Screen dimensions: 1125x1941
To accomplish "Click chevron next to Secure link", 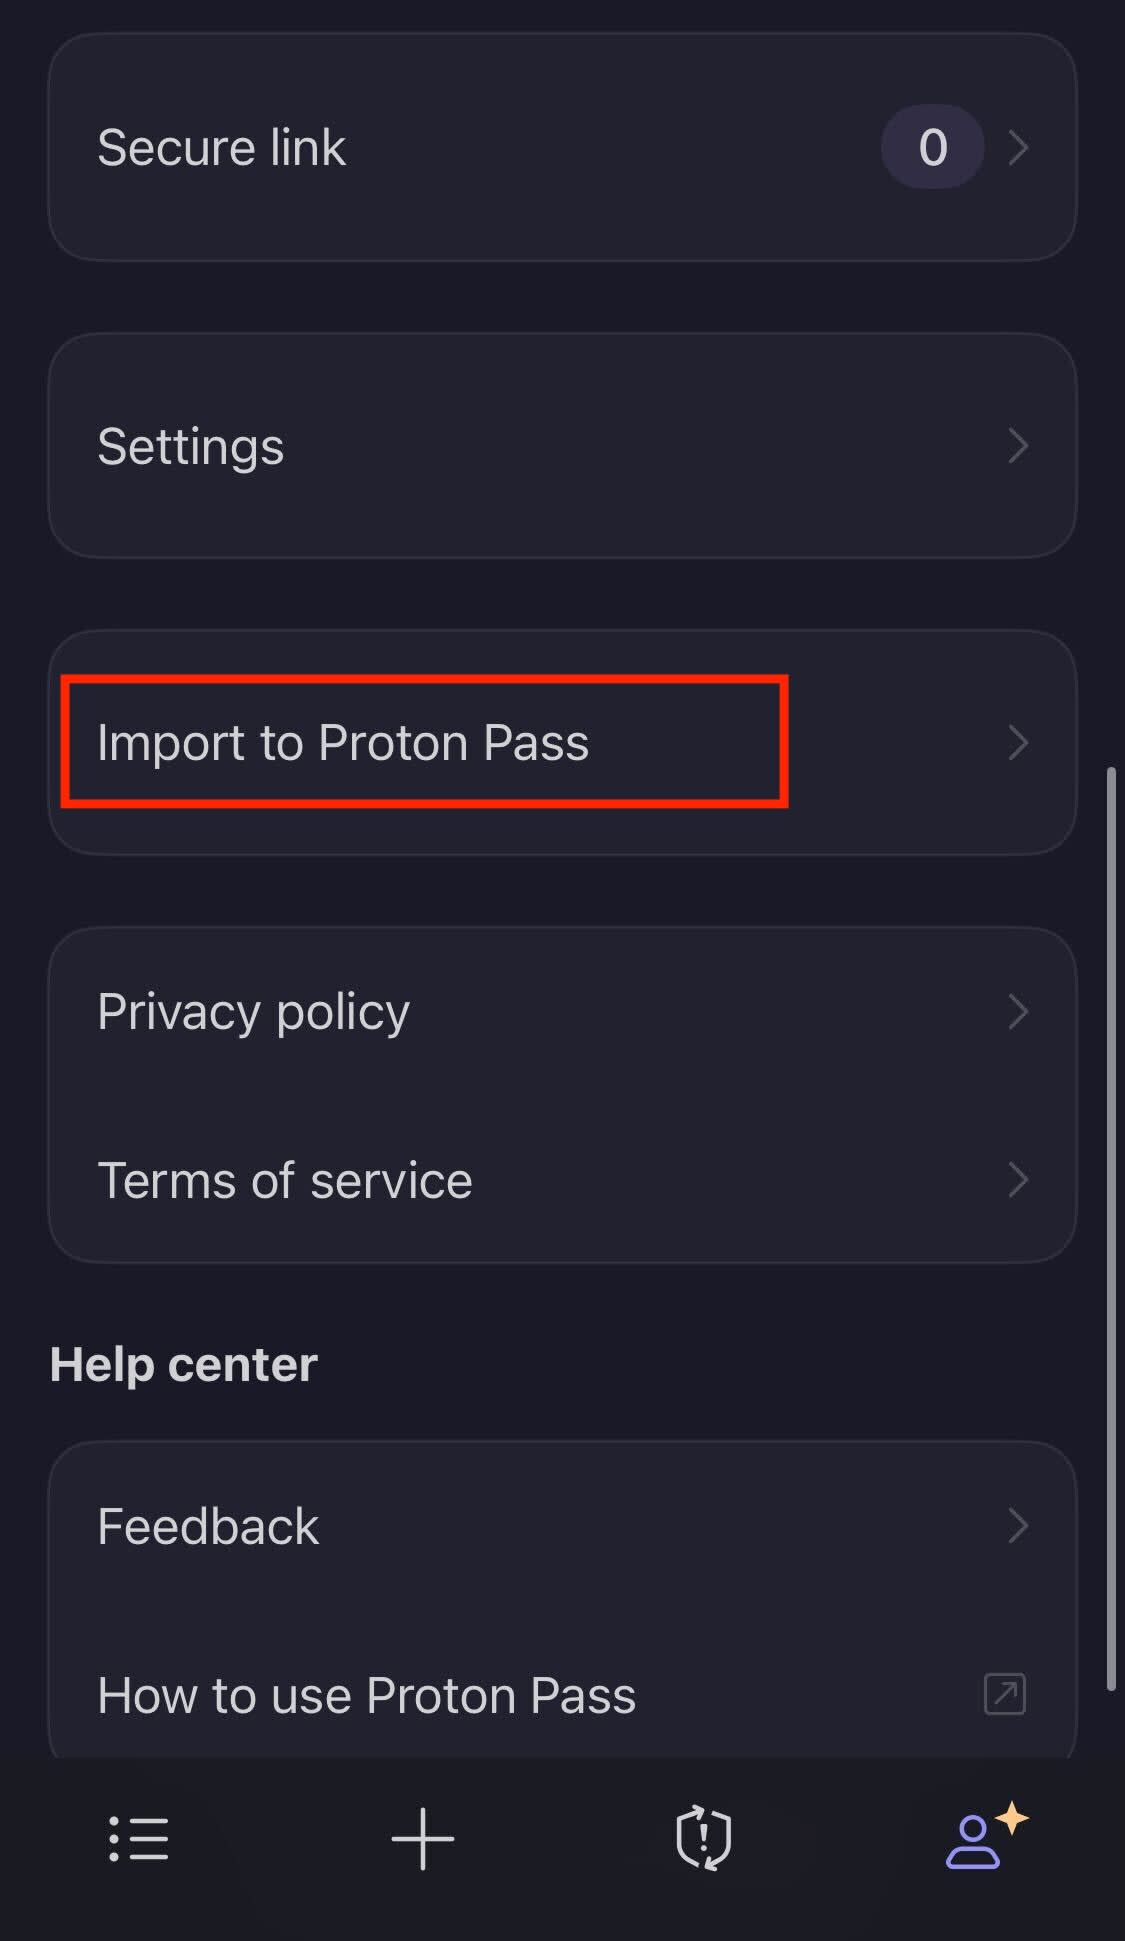I will tap(1018, 147).
